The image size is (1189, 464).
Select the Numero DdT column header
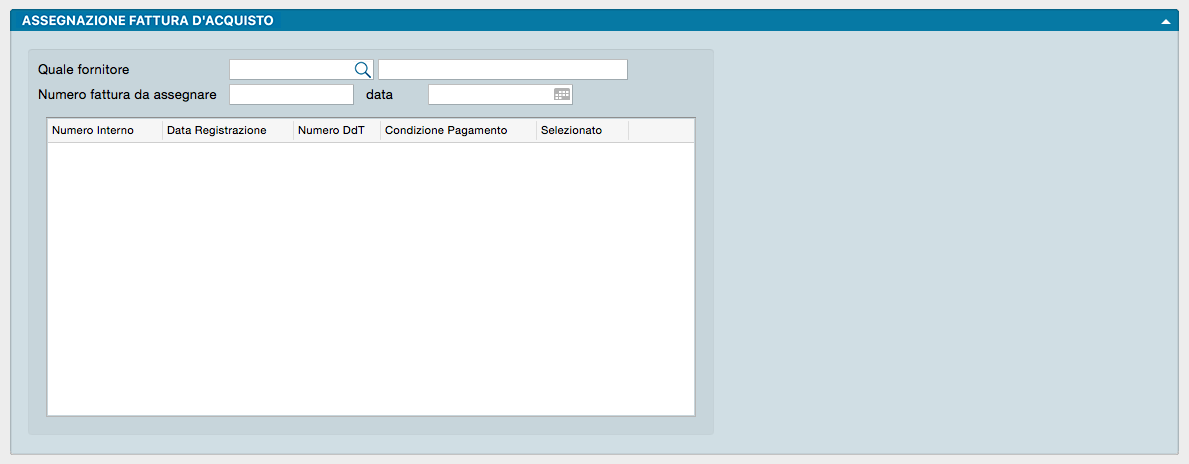coord(324,131)
